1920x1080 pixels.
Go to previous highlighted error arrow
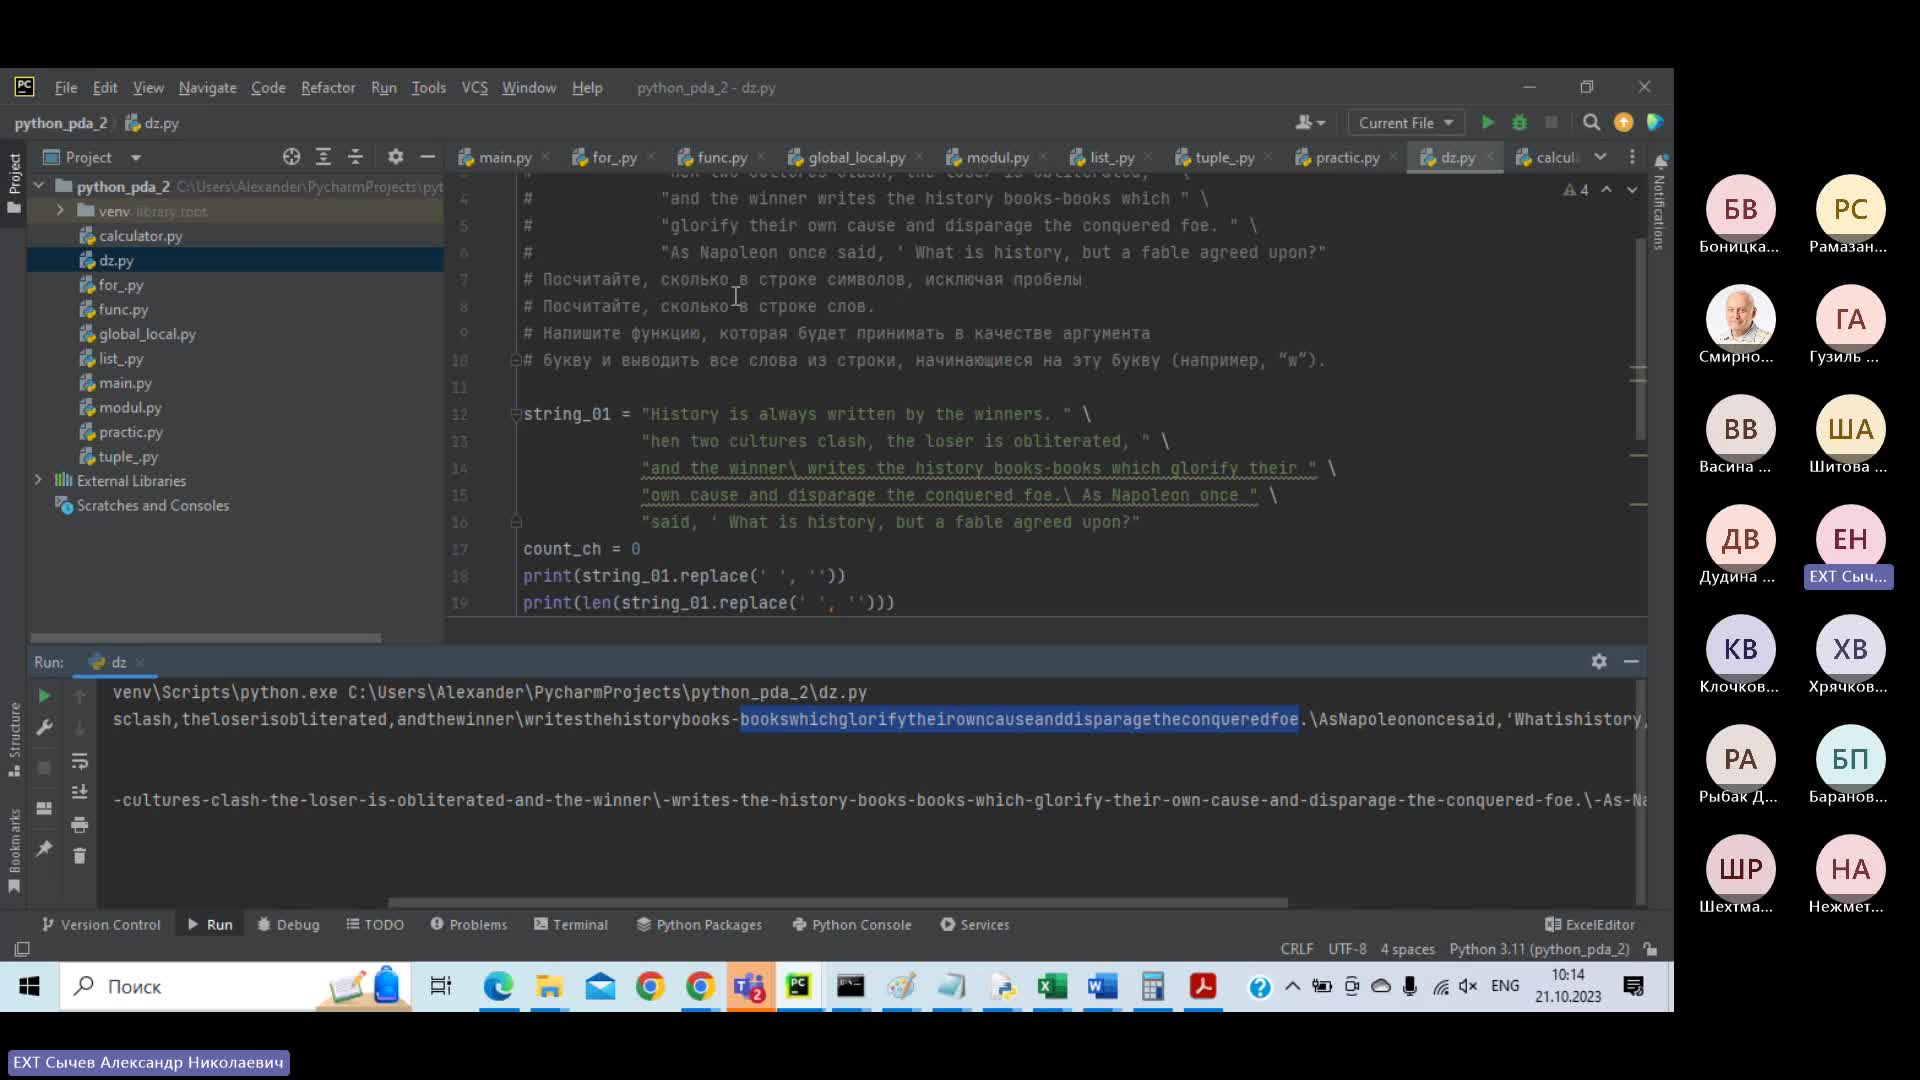coord(1606,190)
